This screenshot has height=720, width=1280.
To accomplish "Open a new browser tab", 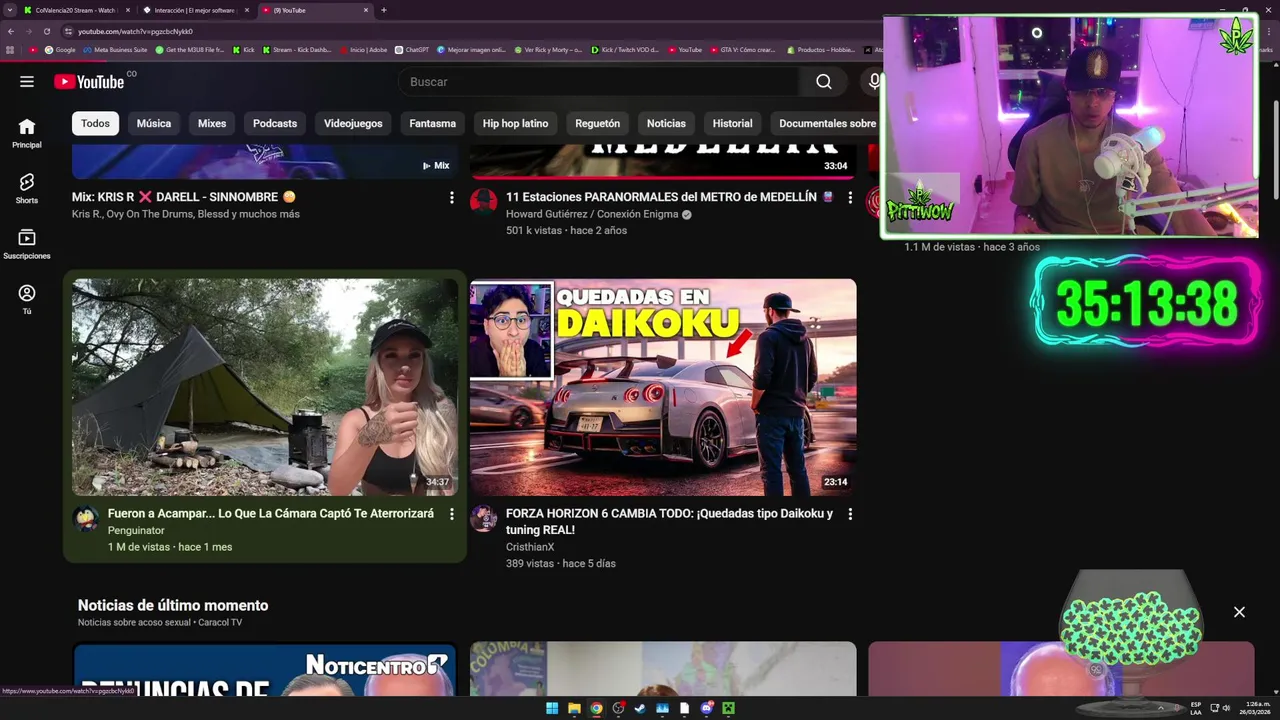I will click(384, 10).
